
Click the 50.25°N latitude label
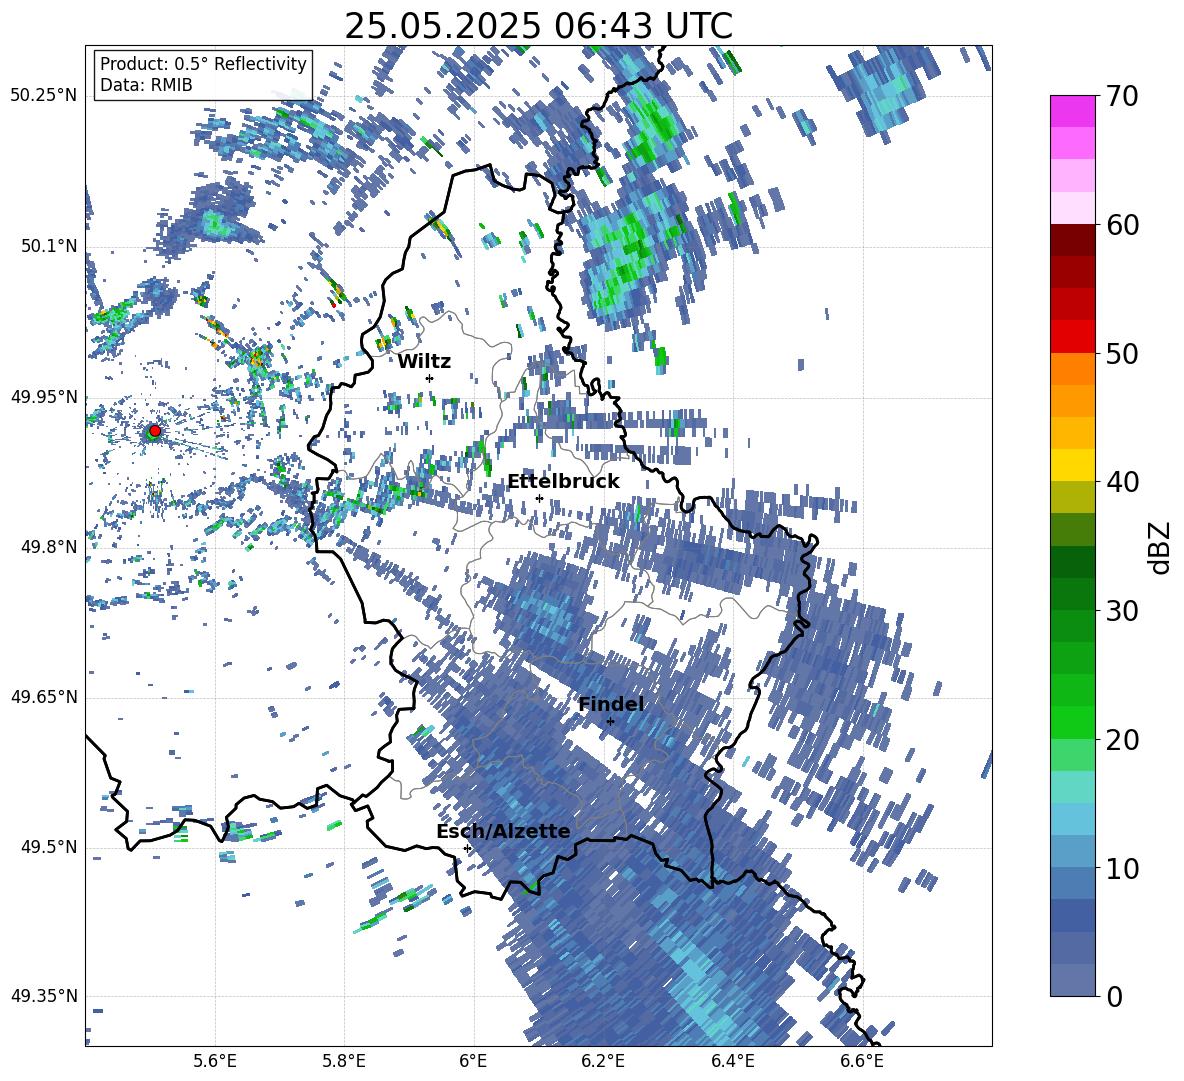pyautogui.click(x=44, y=96)
